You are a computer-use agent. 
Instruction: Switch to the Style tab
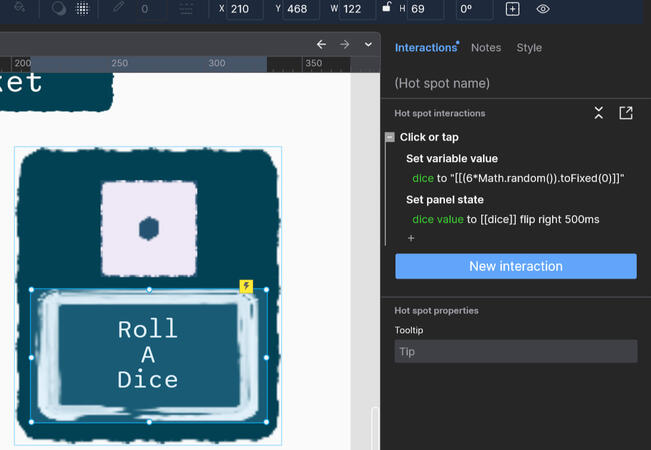529,47
